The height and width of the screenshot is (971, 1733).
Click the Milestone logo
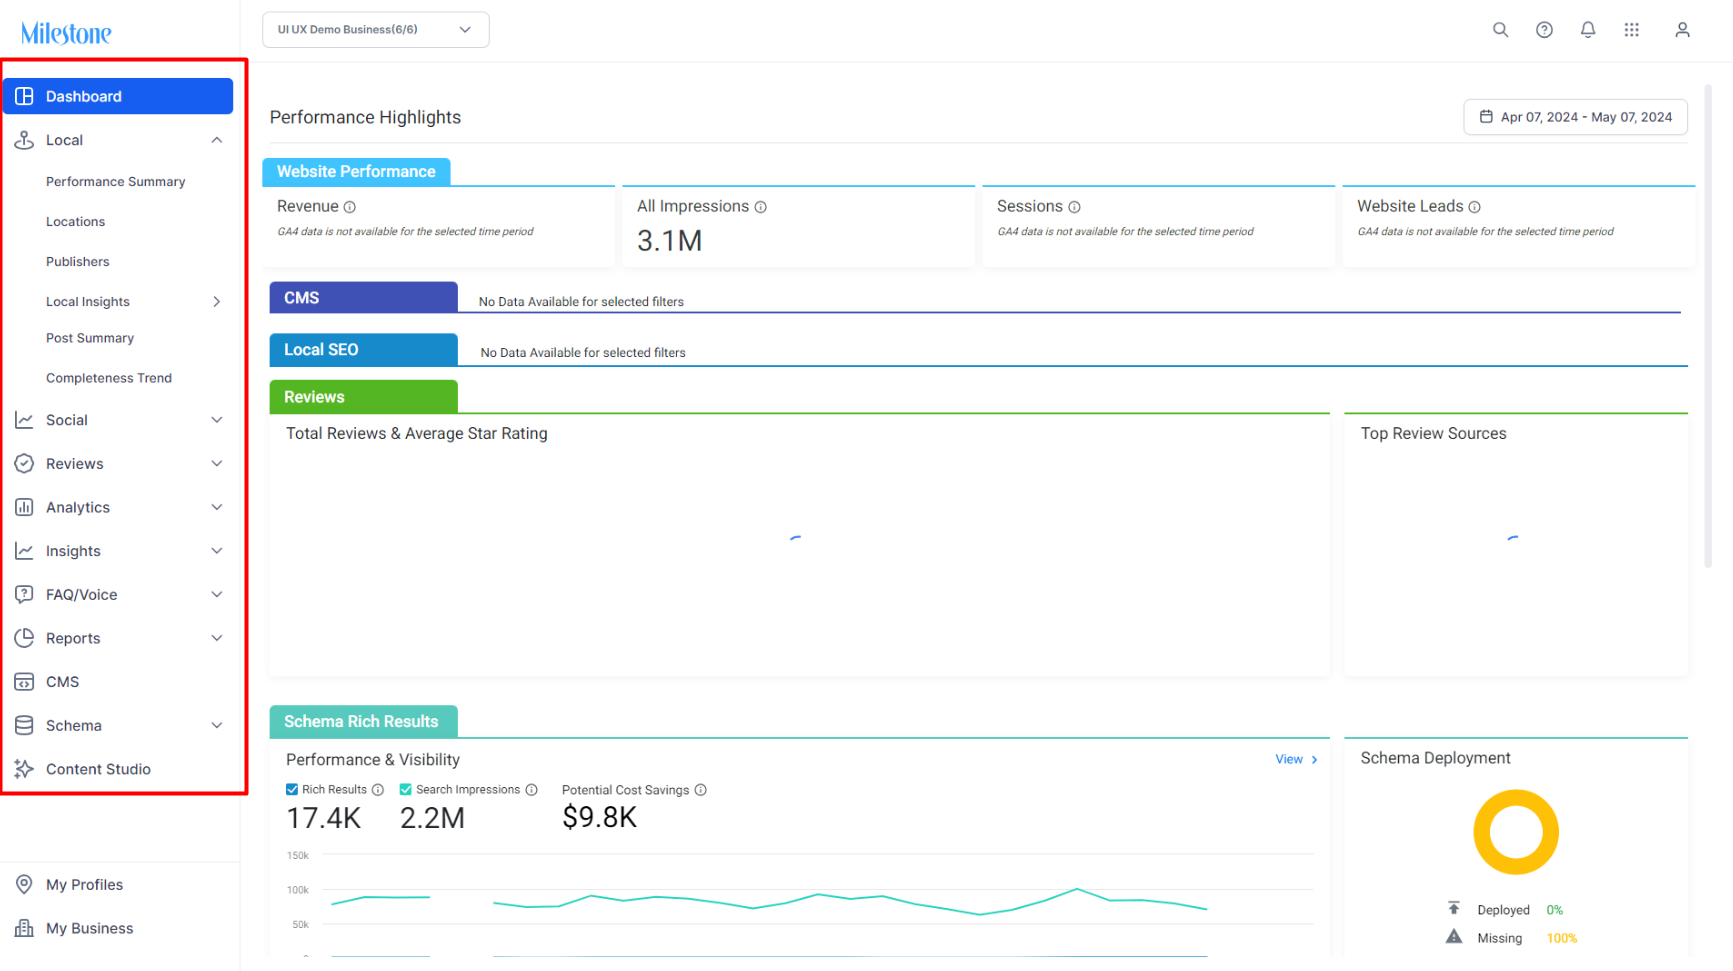[66, 33]
